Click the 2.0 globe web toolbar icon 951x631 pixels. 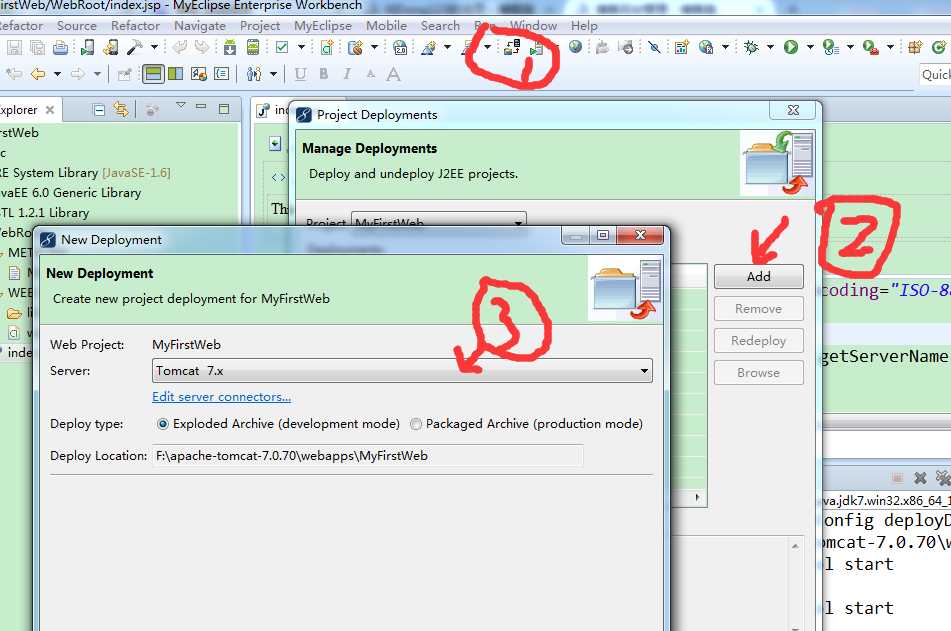(400, 47)
